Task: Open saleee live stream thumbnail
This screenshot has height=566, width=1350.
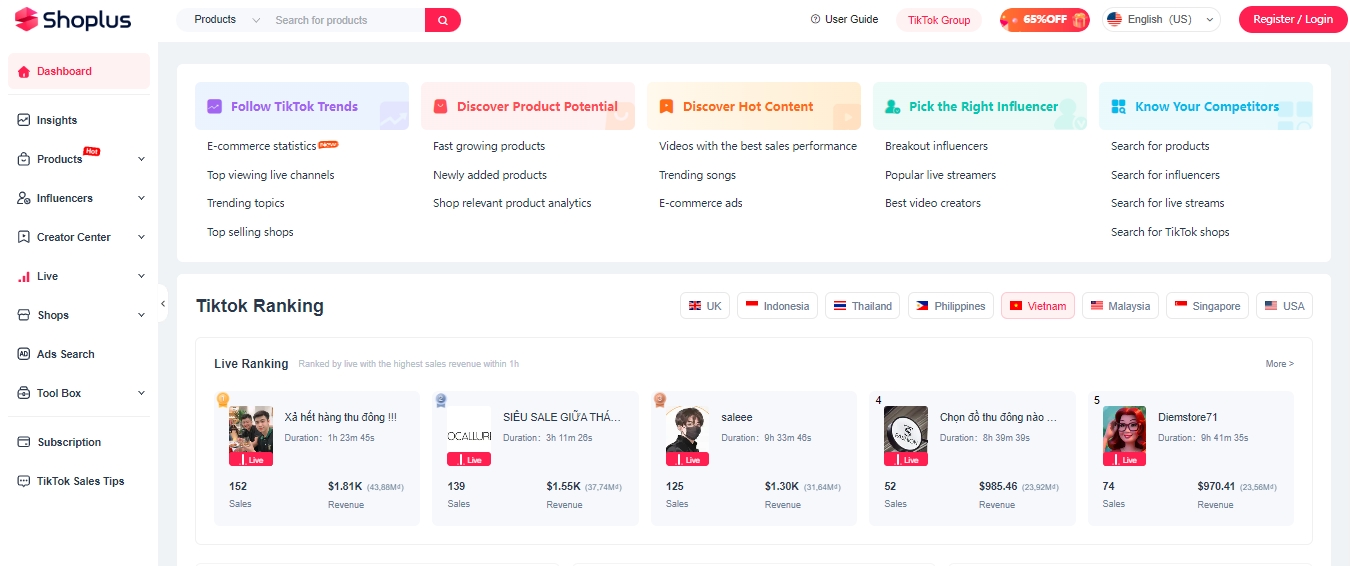Action: 687,436
